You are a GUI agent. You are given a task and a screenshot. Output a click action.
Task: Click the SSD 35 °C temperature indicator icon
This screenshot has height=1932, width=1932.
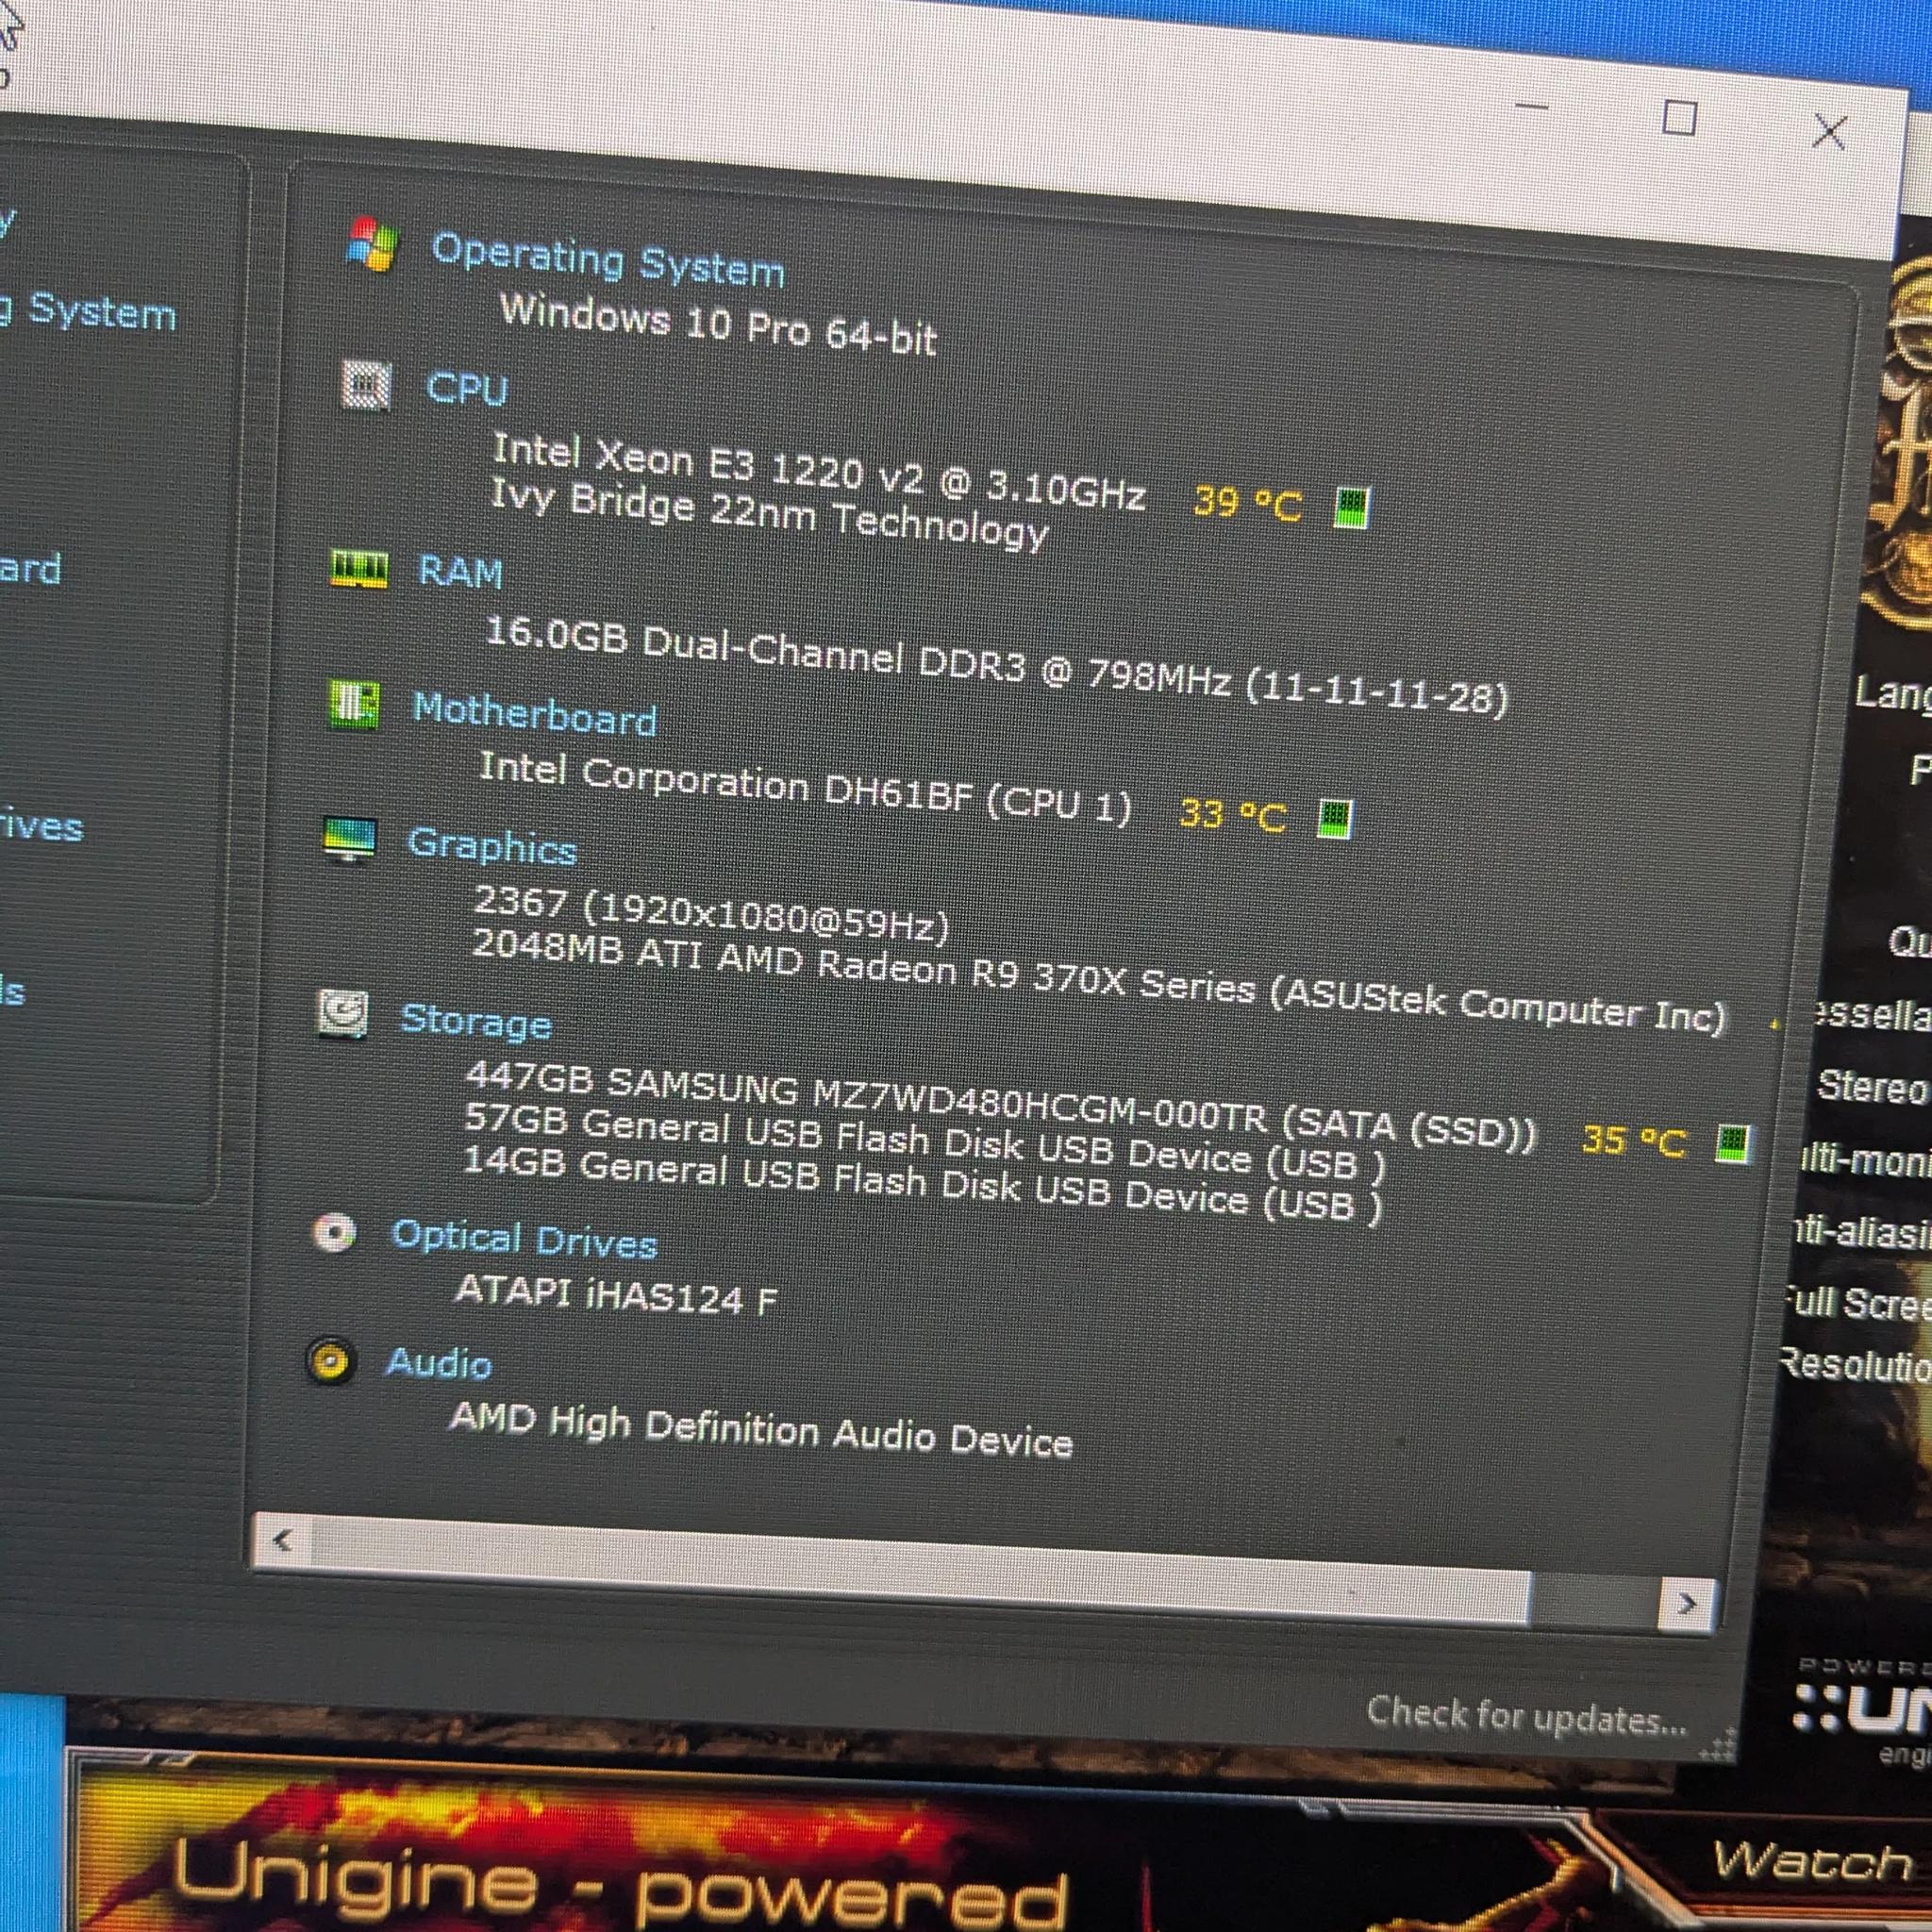(1733, 1143)
